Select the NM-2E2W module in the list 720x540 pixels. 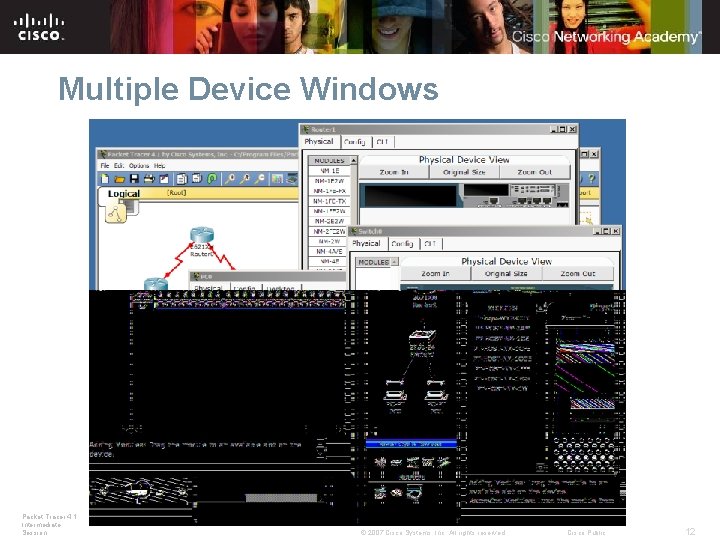coord(329,221)
